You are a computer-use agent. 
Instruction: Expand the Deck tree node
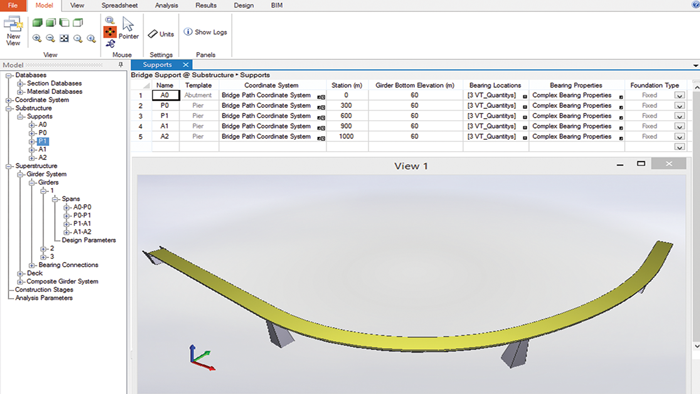point(20,273)
